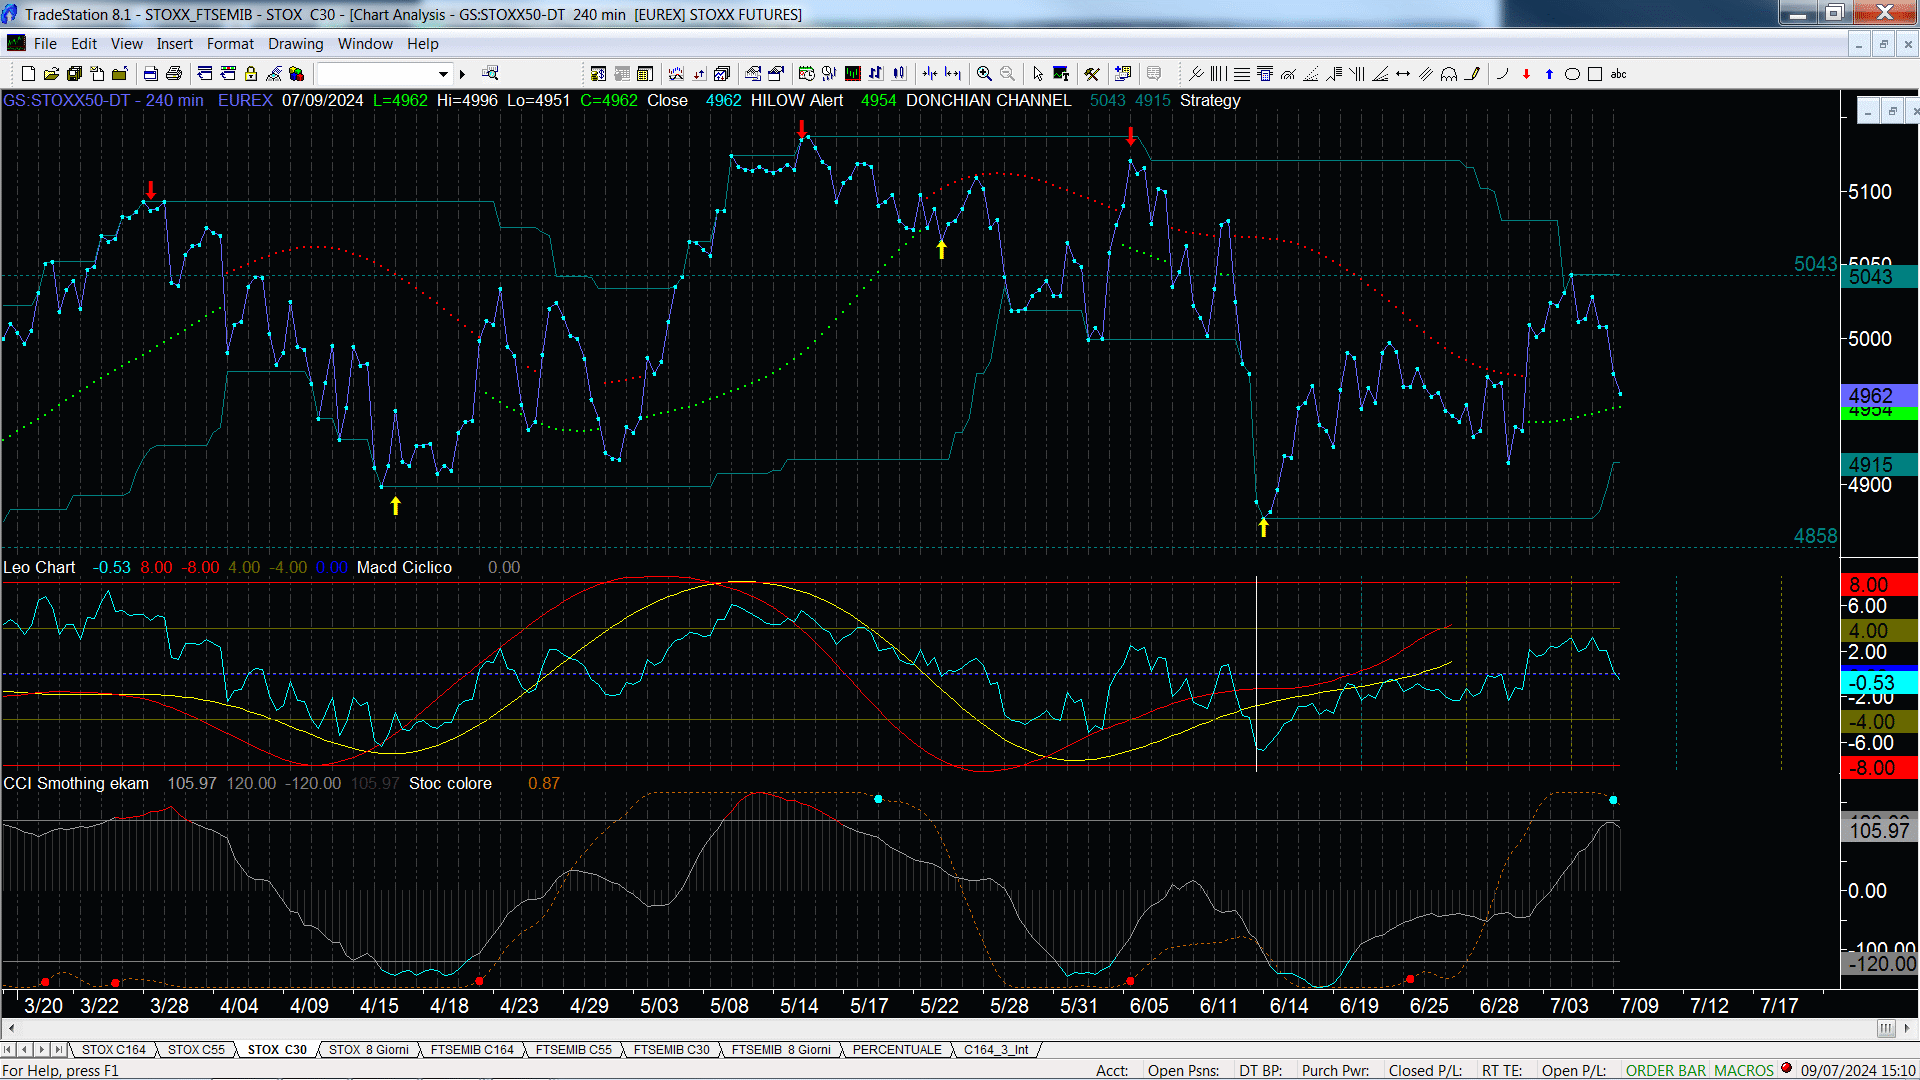Select the horizontal lines drawing tool
Image resolution: width=1920 pixels, height=1080 pixels.
(1242, 73)
